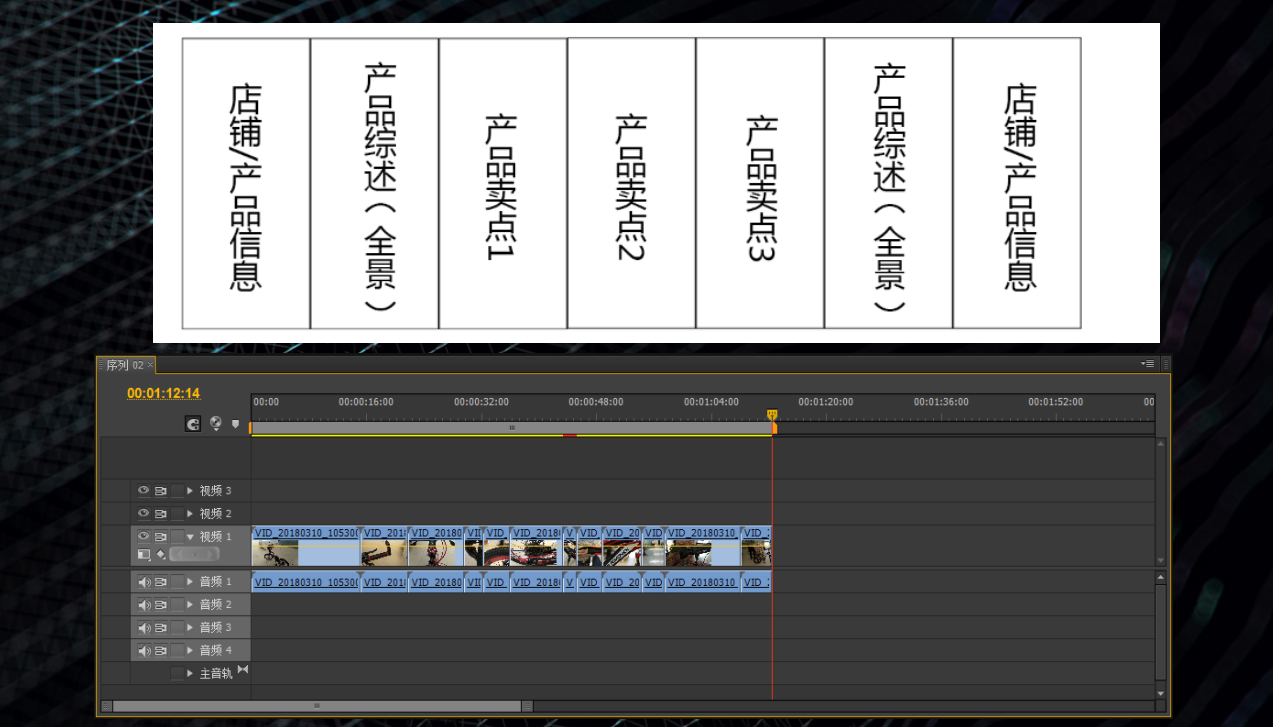The height and width of the screenshot is (727, 1273).
Task: Collapse the 视频 1 track triangle
Action: 190,537
